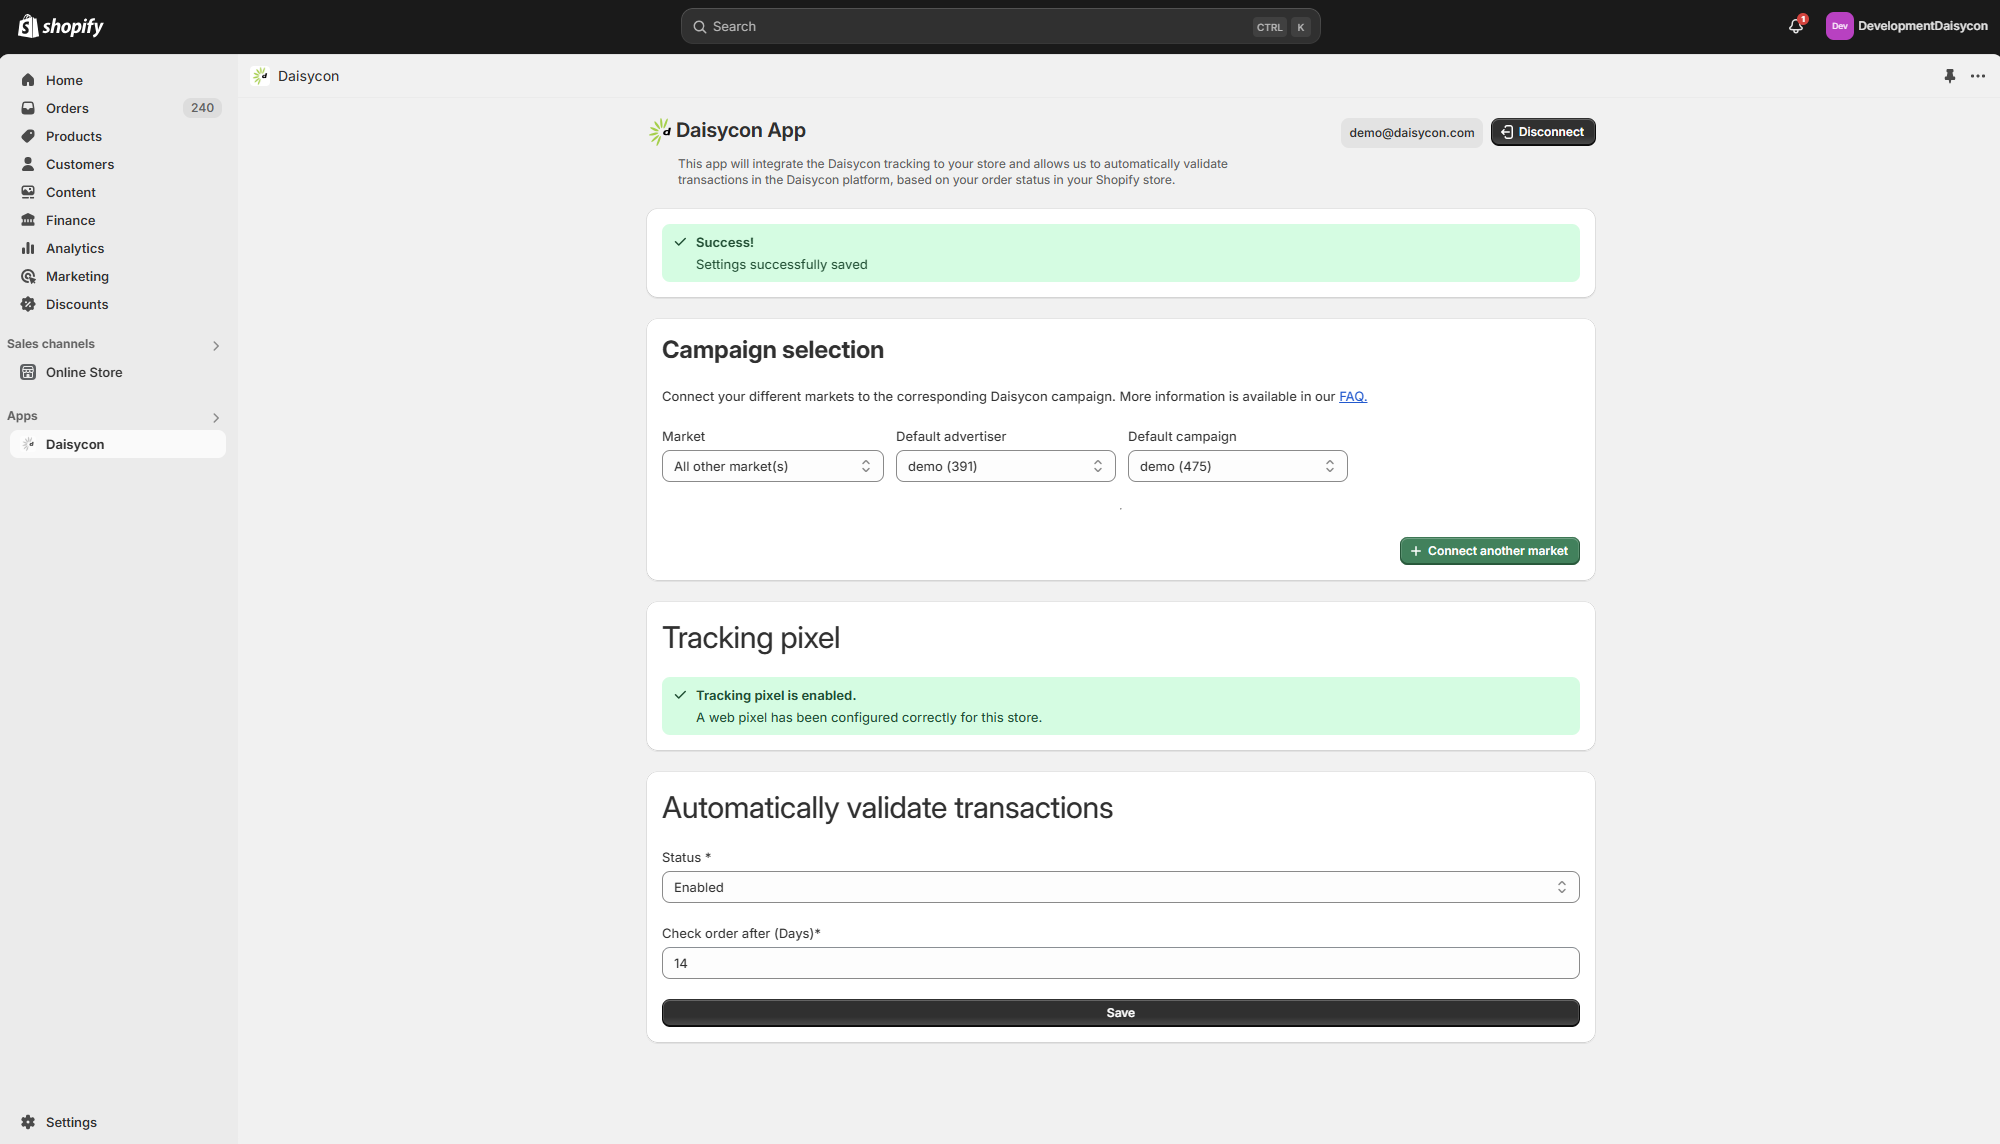Viewport: 2000px width, 1144px height.
Task: Click the Analytics bar chart icon
Action: pyautogui.click(x=28, y=248)
